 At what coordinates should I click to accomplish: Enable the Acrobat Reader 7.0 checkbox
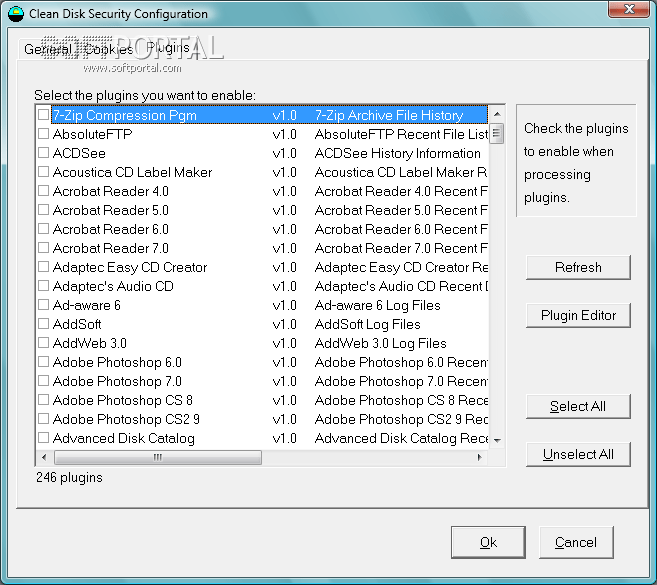pos(44,248)
